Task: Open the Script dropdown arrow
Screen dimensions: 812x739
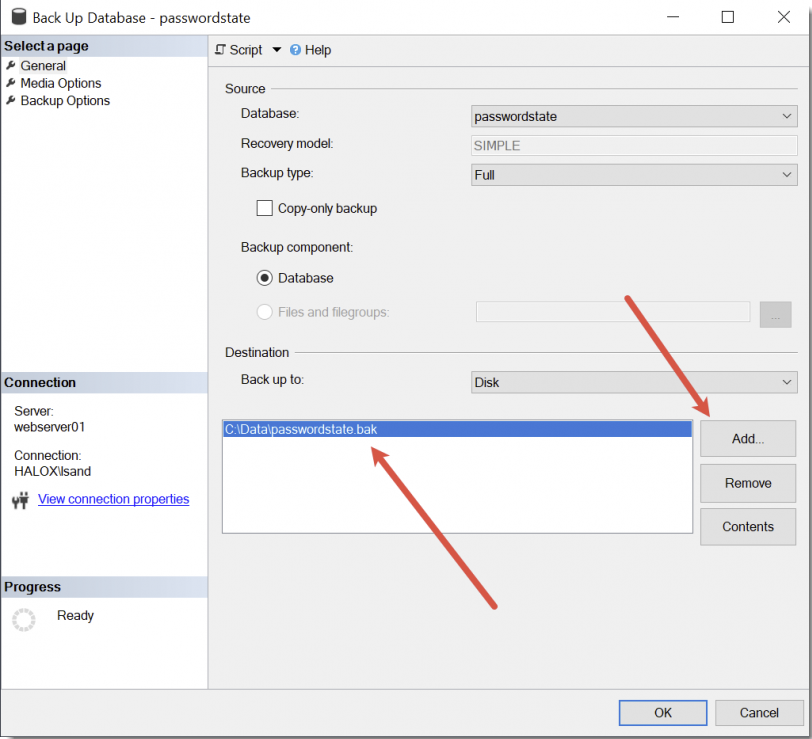Action: click(x=277, y=50)
